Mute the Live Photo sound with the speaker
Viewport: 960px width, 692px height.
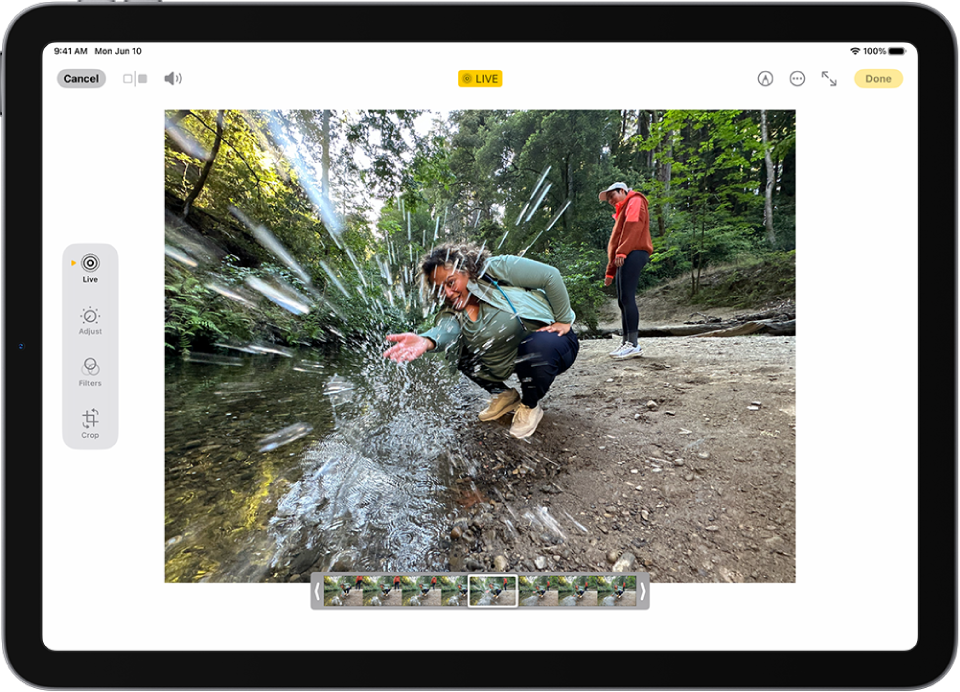pyautogui.click(x=172, y=78)
